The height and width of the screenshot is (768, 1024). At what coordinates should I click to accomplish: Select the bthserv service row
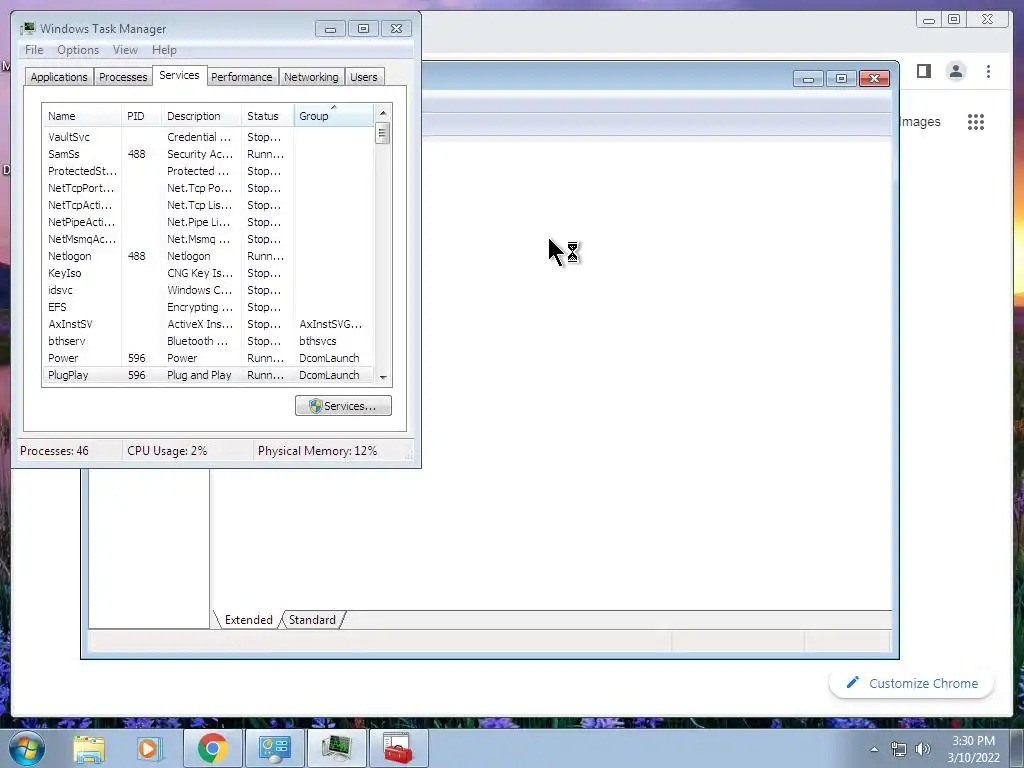pyautogui.click(x=208, y=341)
